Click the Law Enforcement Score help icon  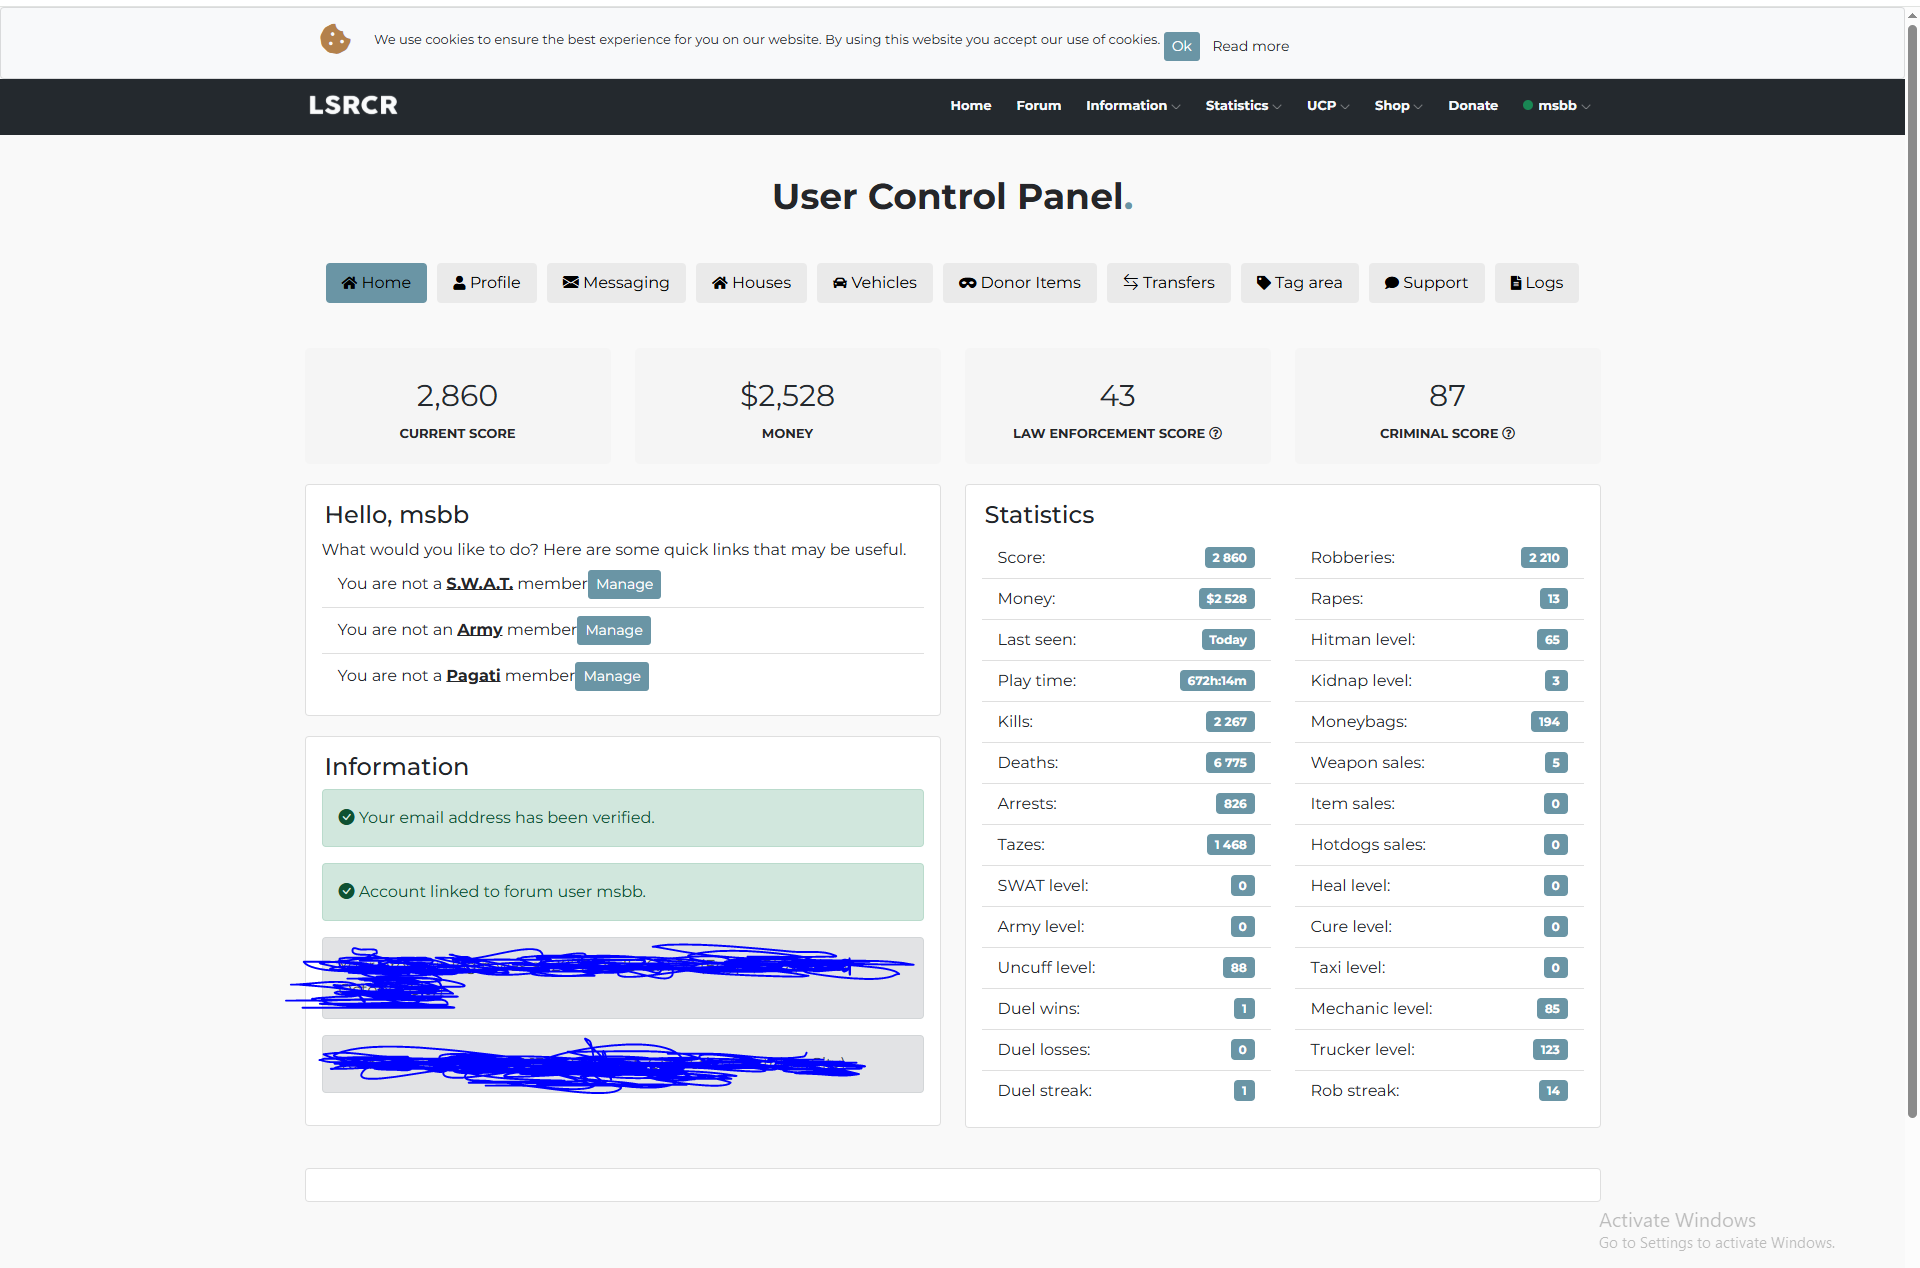coord(1215,433)
